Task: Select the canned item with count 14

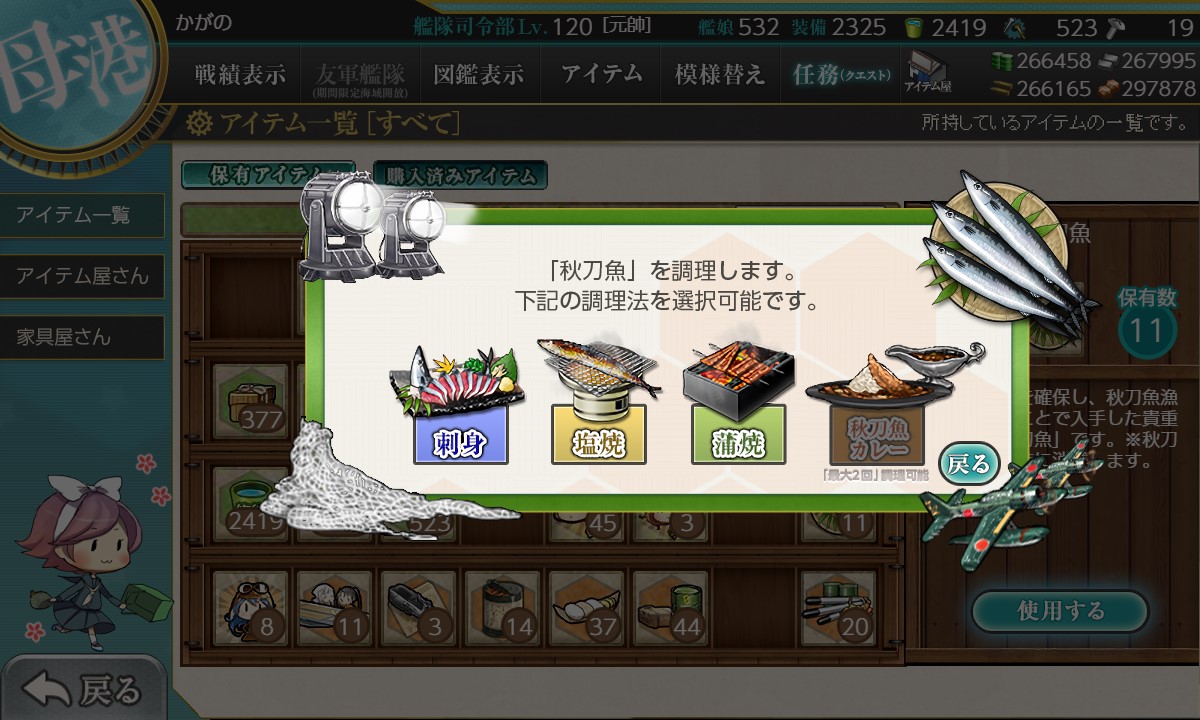Action: coord(502,608)
